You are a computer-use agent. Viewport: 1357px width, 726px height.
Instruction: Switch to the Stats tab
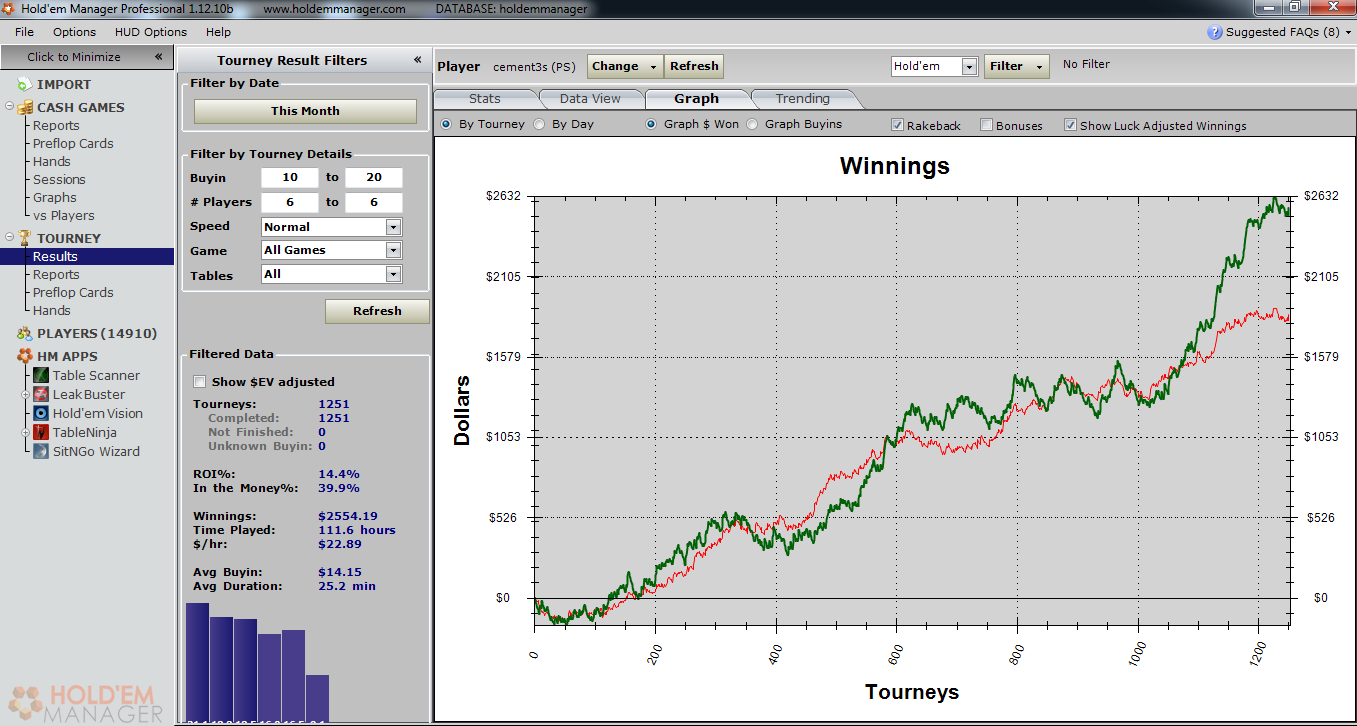(485, 99)
